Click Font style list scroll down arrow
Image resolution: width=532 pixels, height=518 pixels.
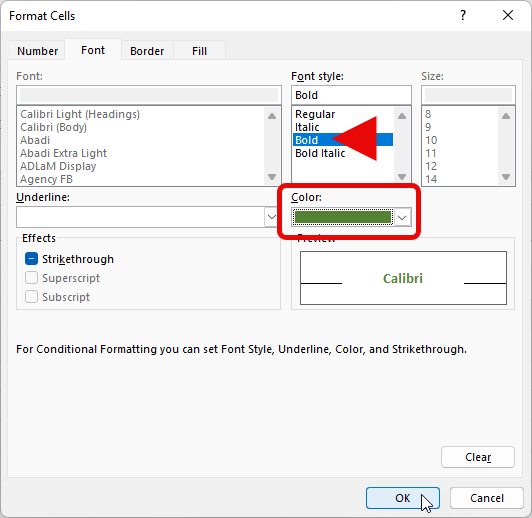click(402, 177)
